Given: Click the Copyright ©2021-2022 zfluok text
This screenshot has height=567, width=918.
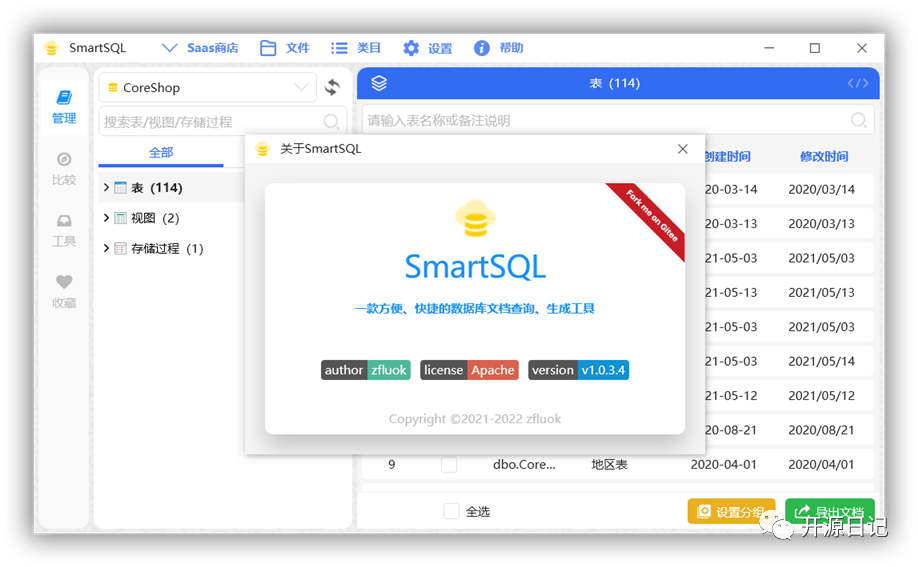Looking at the screenshot, I should click(x=475, y=419).
